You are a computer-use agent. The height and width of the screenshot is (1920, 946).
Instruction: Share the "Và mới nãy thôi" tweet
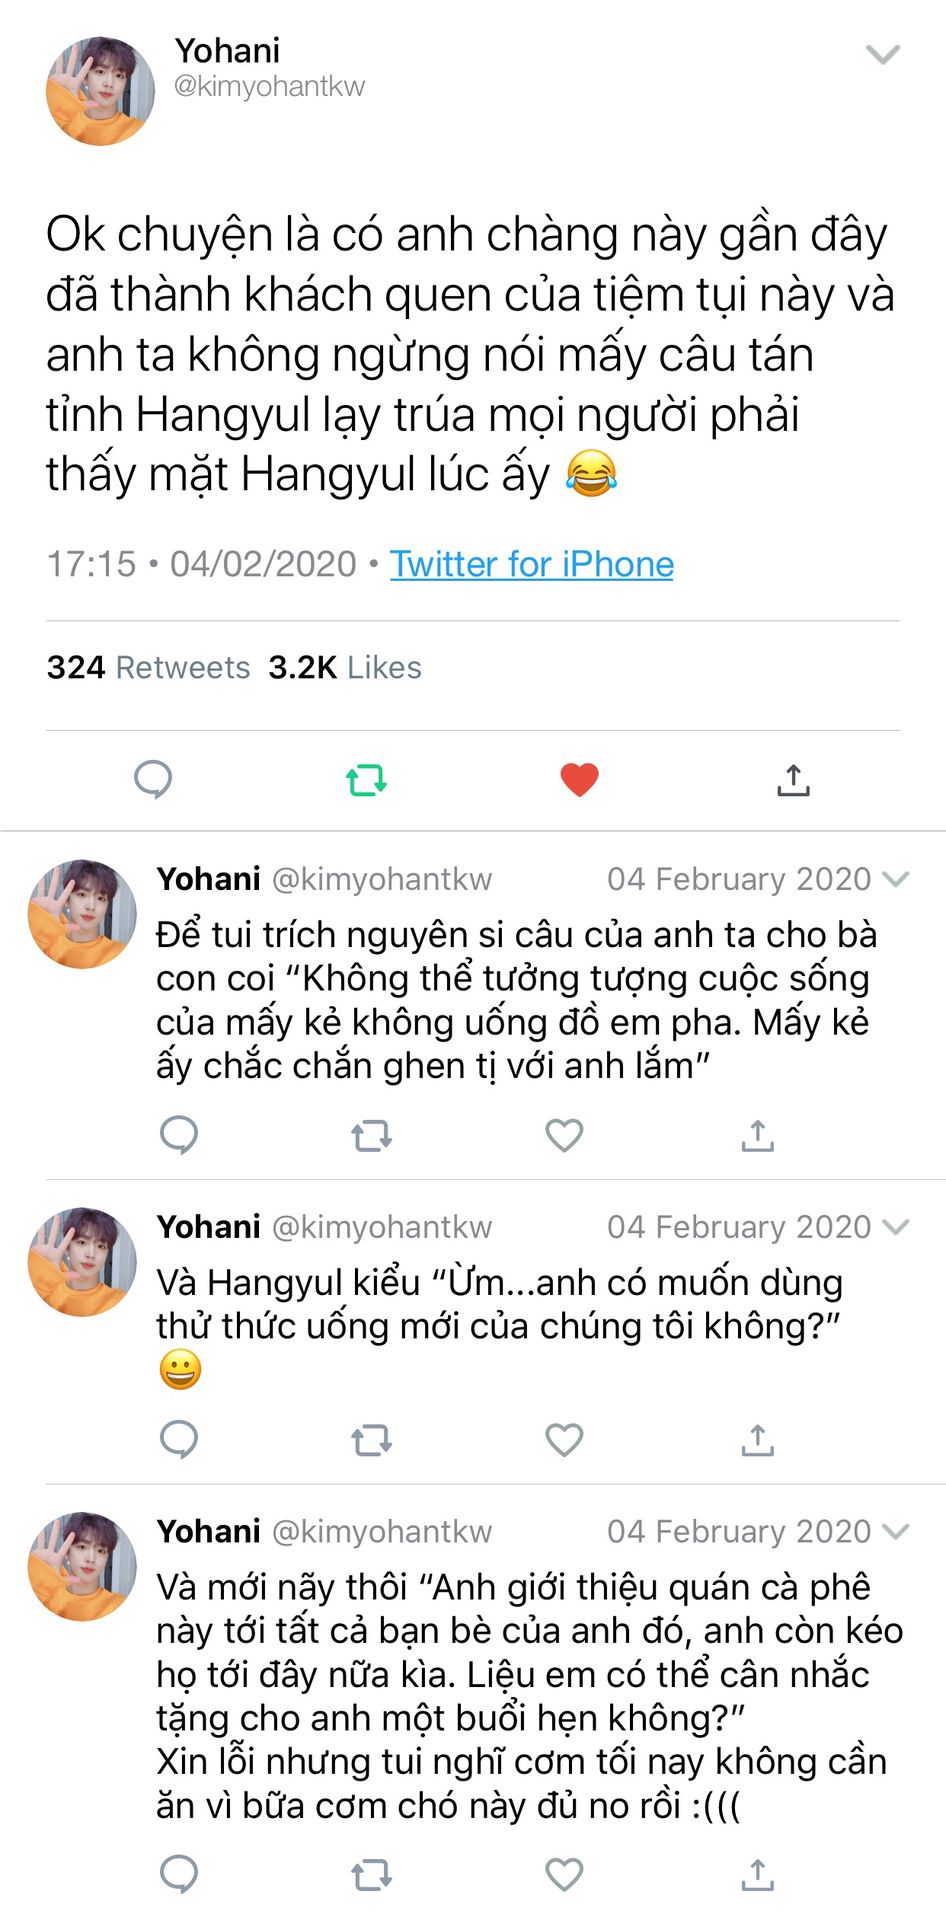coord(757,1875)
